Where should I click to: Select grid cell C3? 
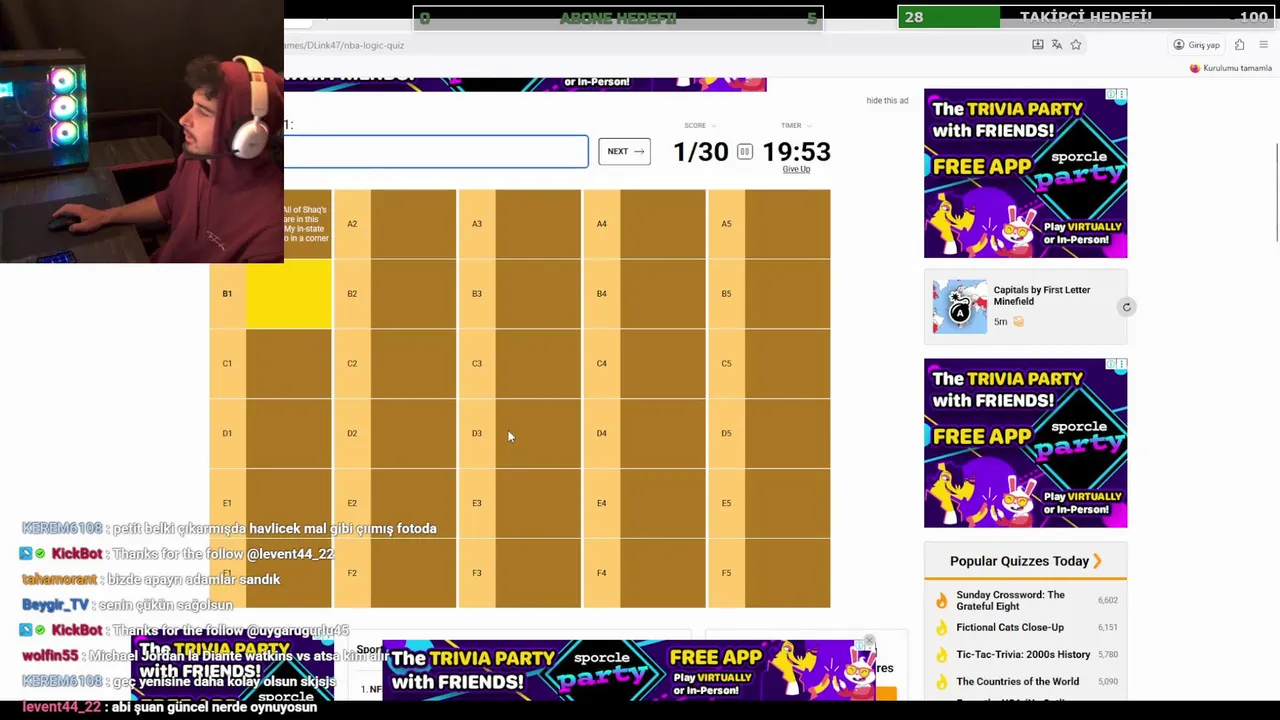coord(519,364)
